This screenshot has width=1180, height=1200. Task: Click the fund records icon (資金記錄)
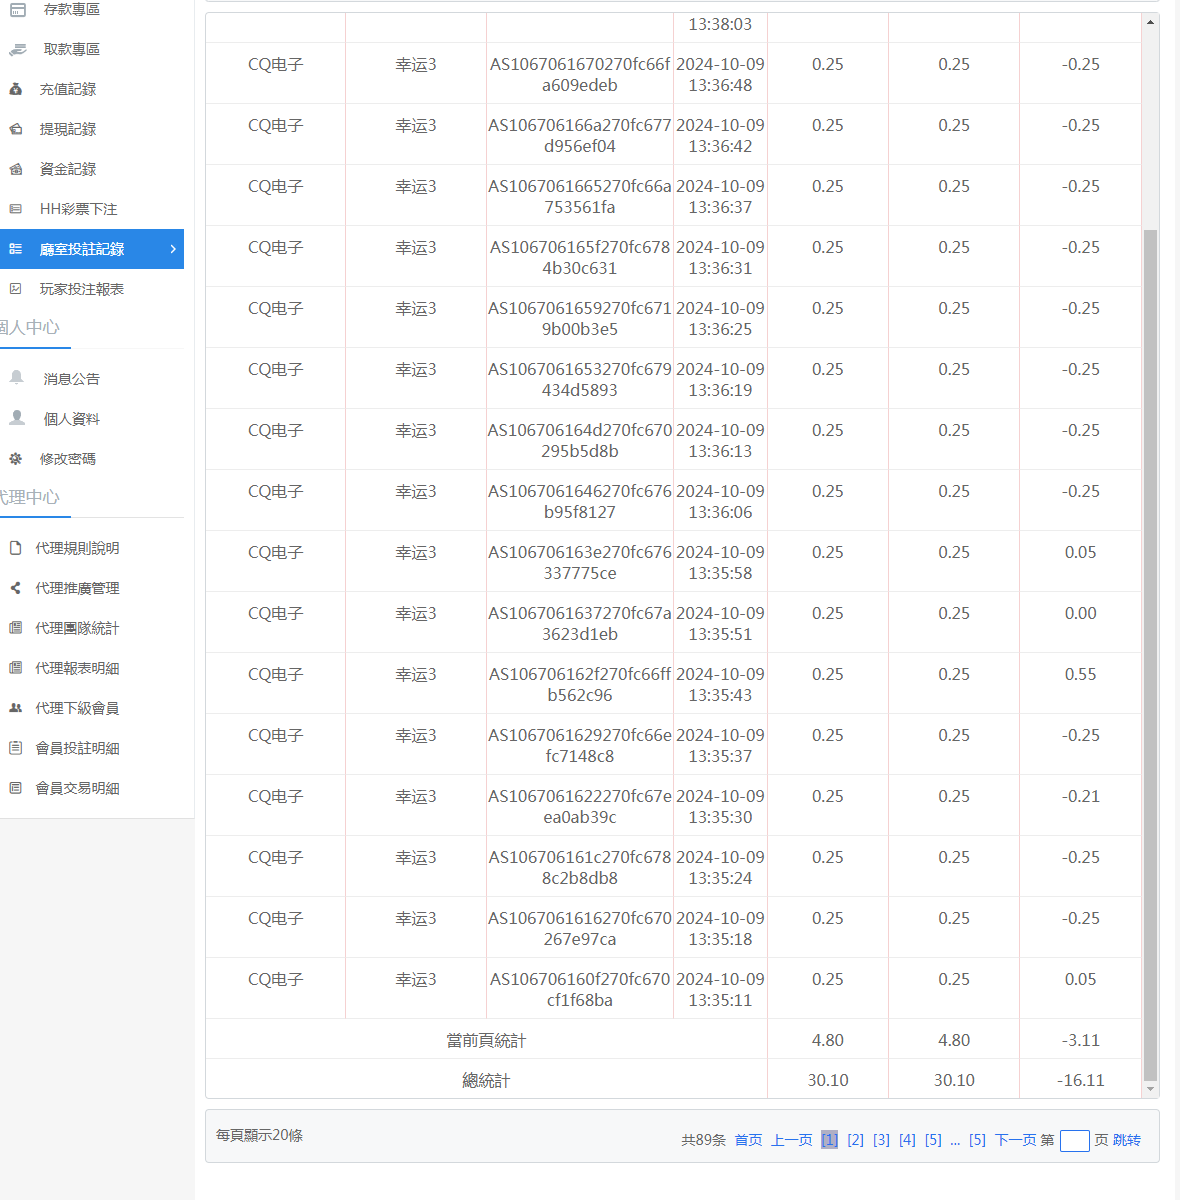click(16, 169)
